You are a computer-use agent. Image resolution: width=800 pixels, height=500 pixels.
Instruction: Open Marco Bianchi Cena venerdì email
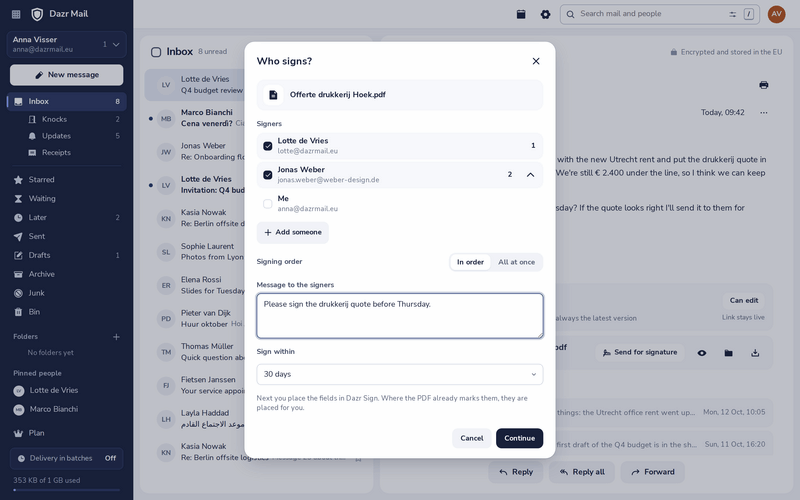(195, 118)
